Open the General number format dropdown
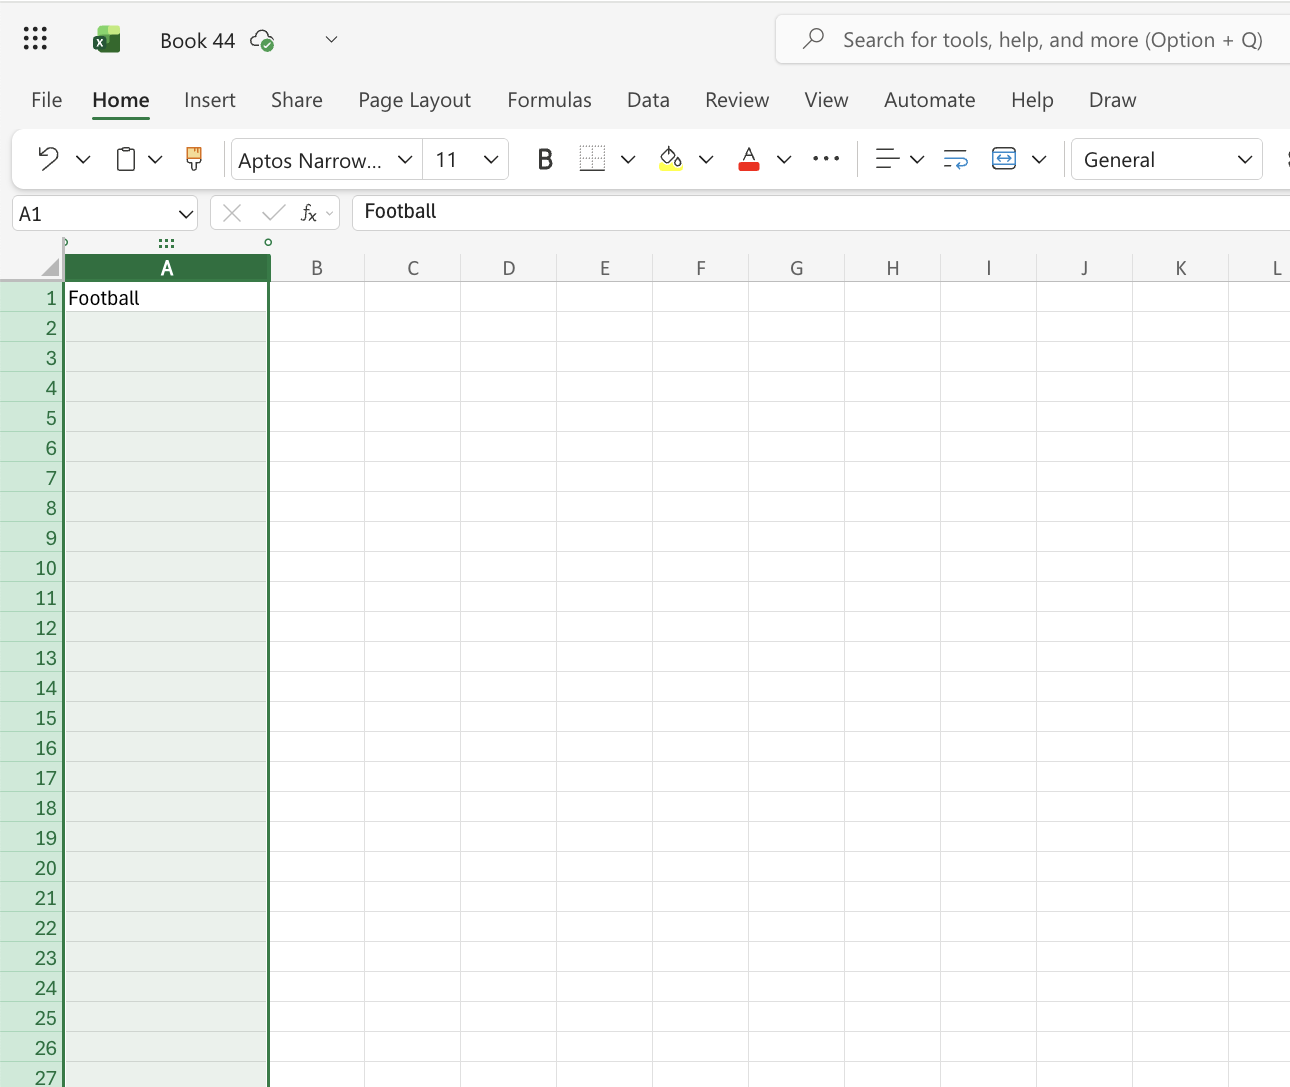The height and width of the screenshot is (1087, 1290). click(x=1166, y=159)
